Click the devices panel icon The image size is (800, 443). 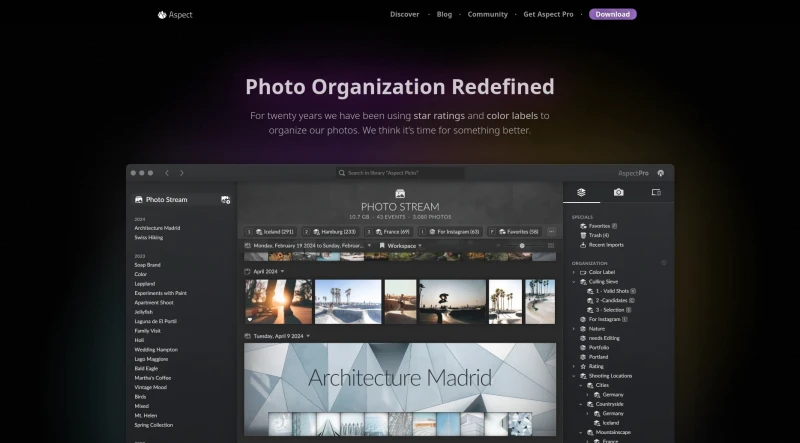tap(656, 192)
